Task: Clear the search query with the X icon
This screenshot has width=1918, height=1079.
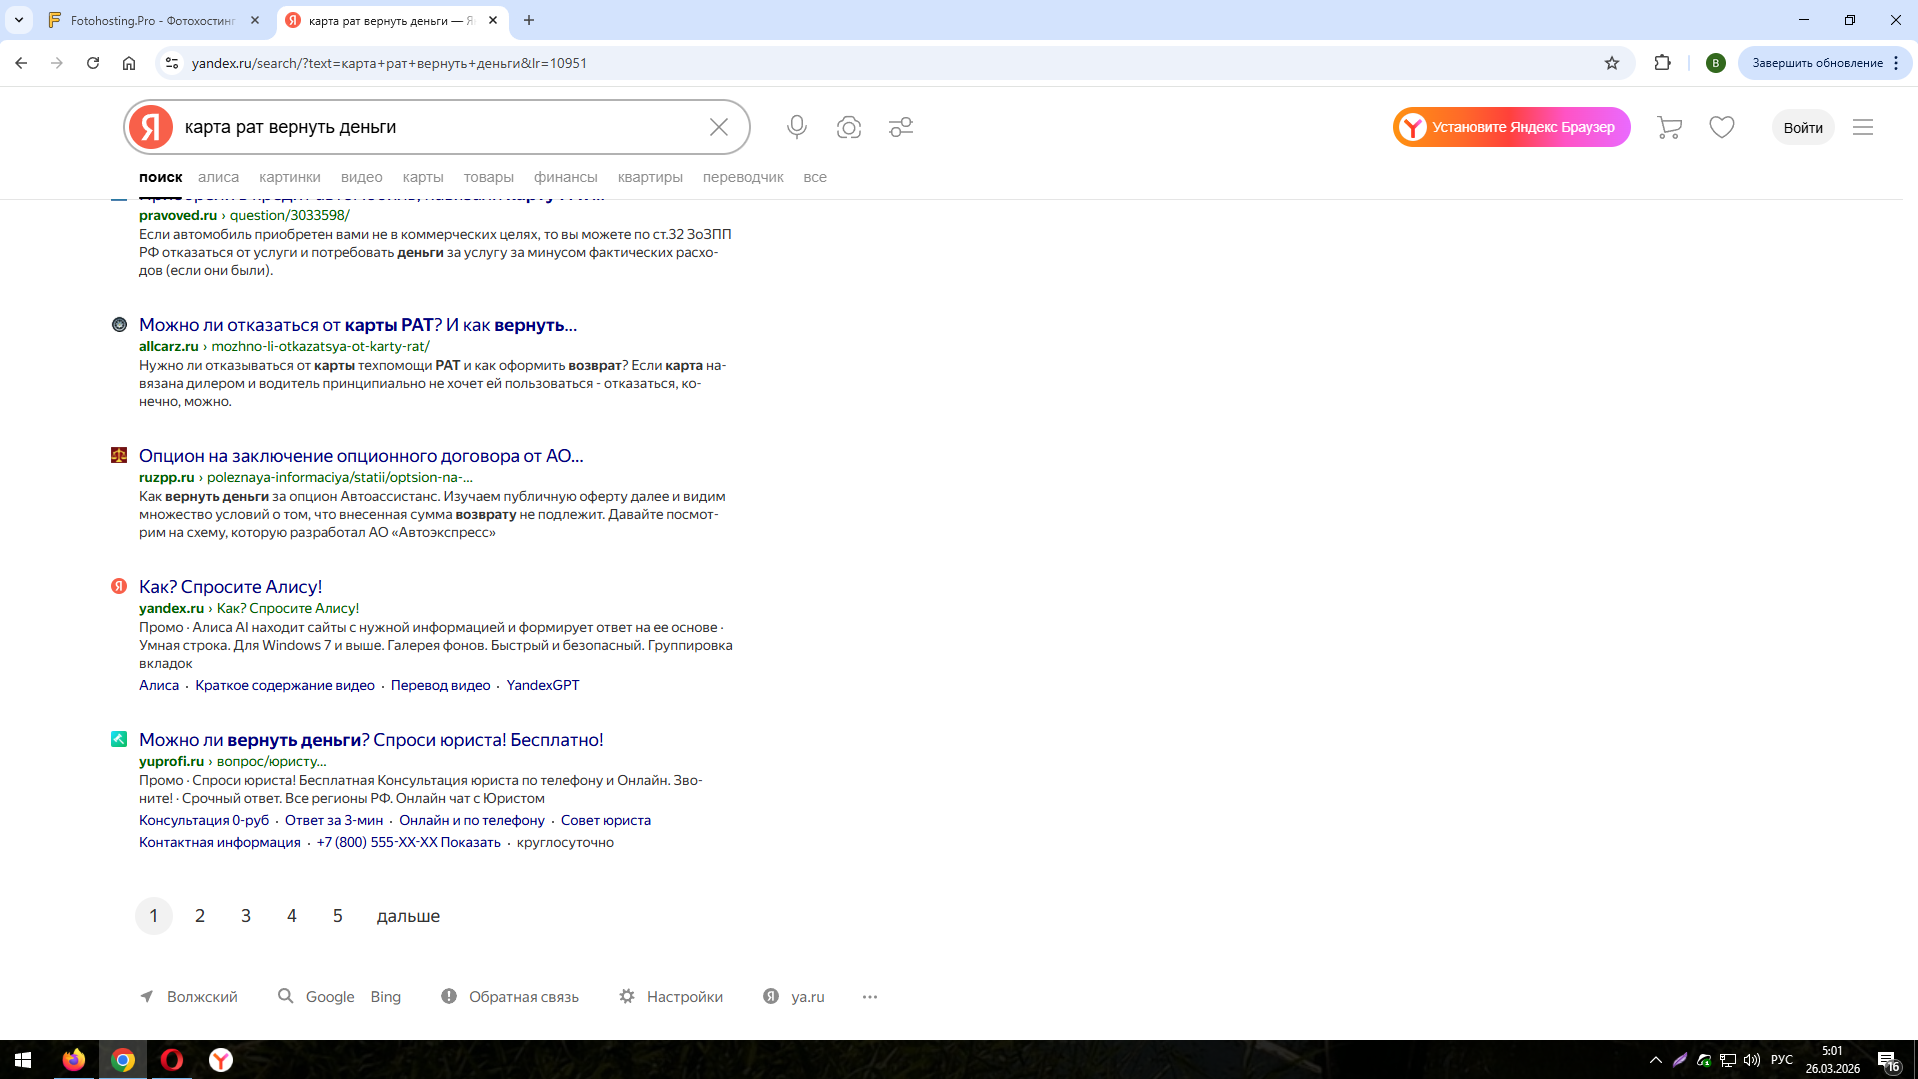Action: (x=719, y=127)
